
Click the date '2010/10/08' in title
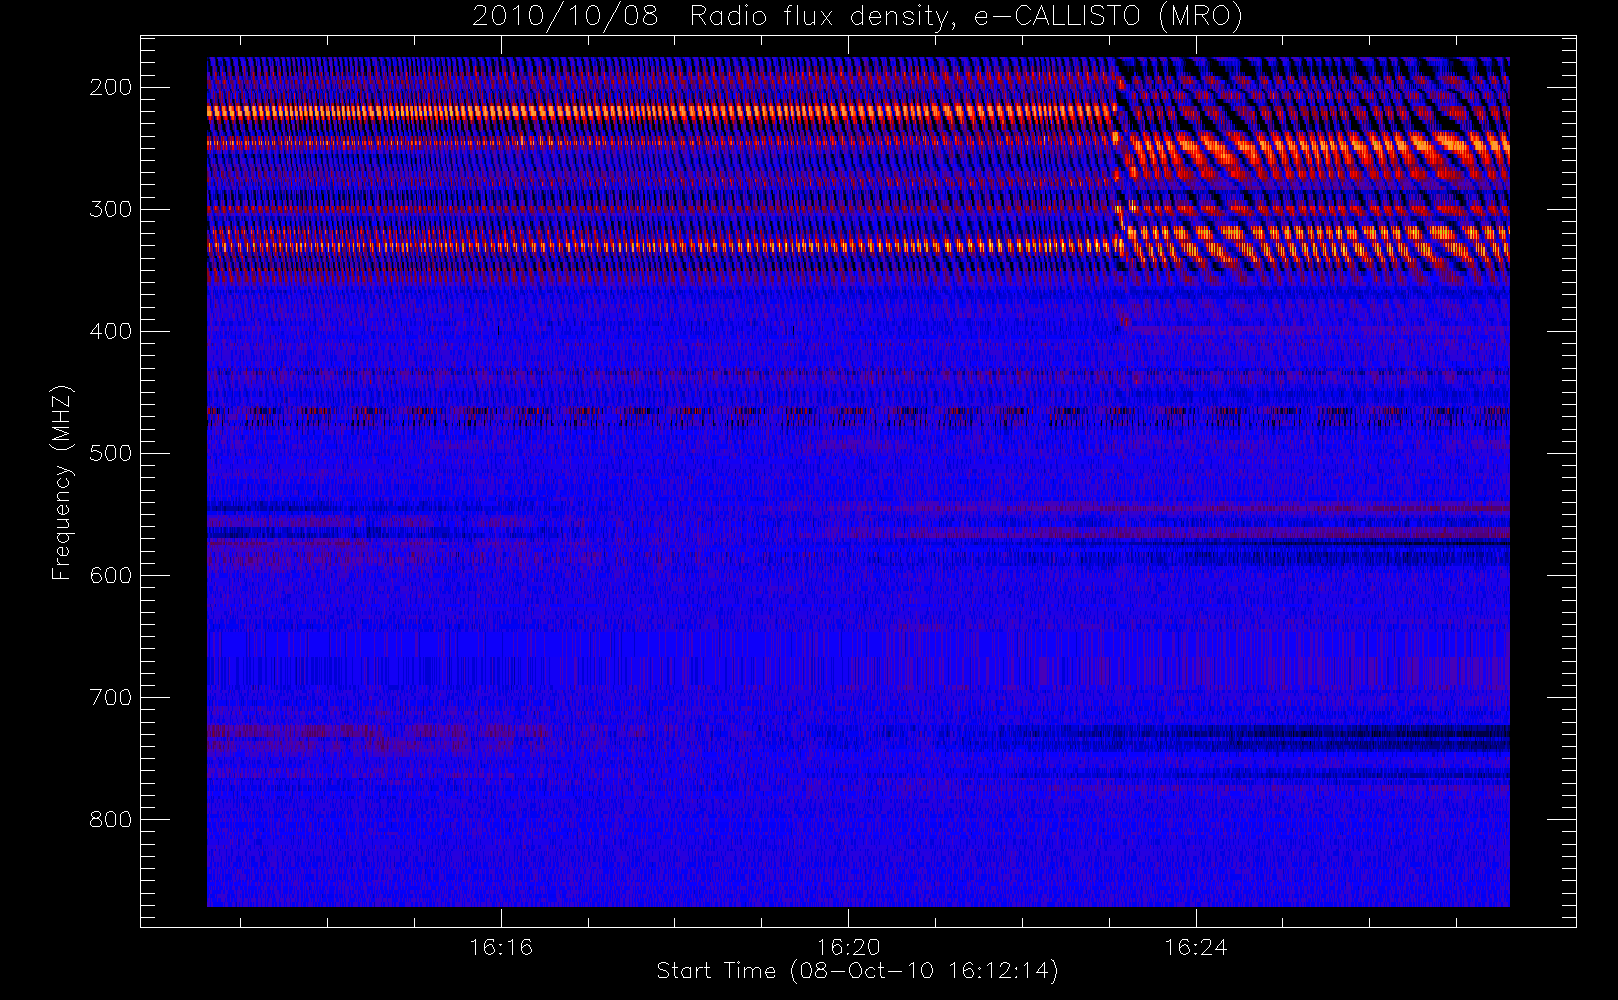tap(566, 17)
